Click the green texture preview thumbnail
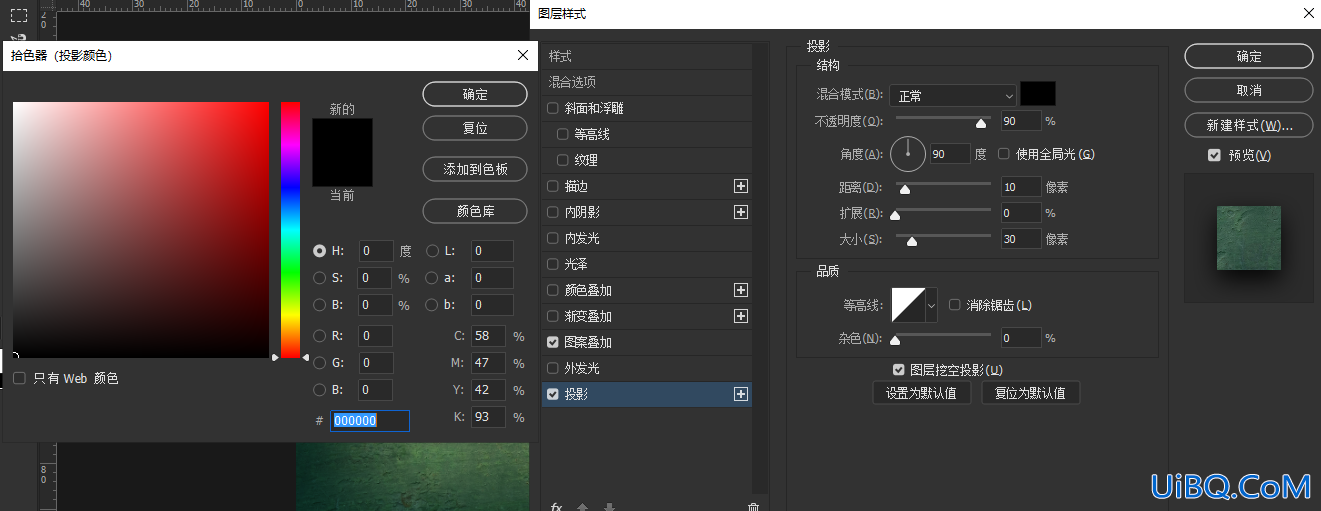The width and height of the screenshot is (1321, 511). [x=1248, y=238]
